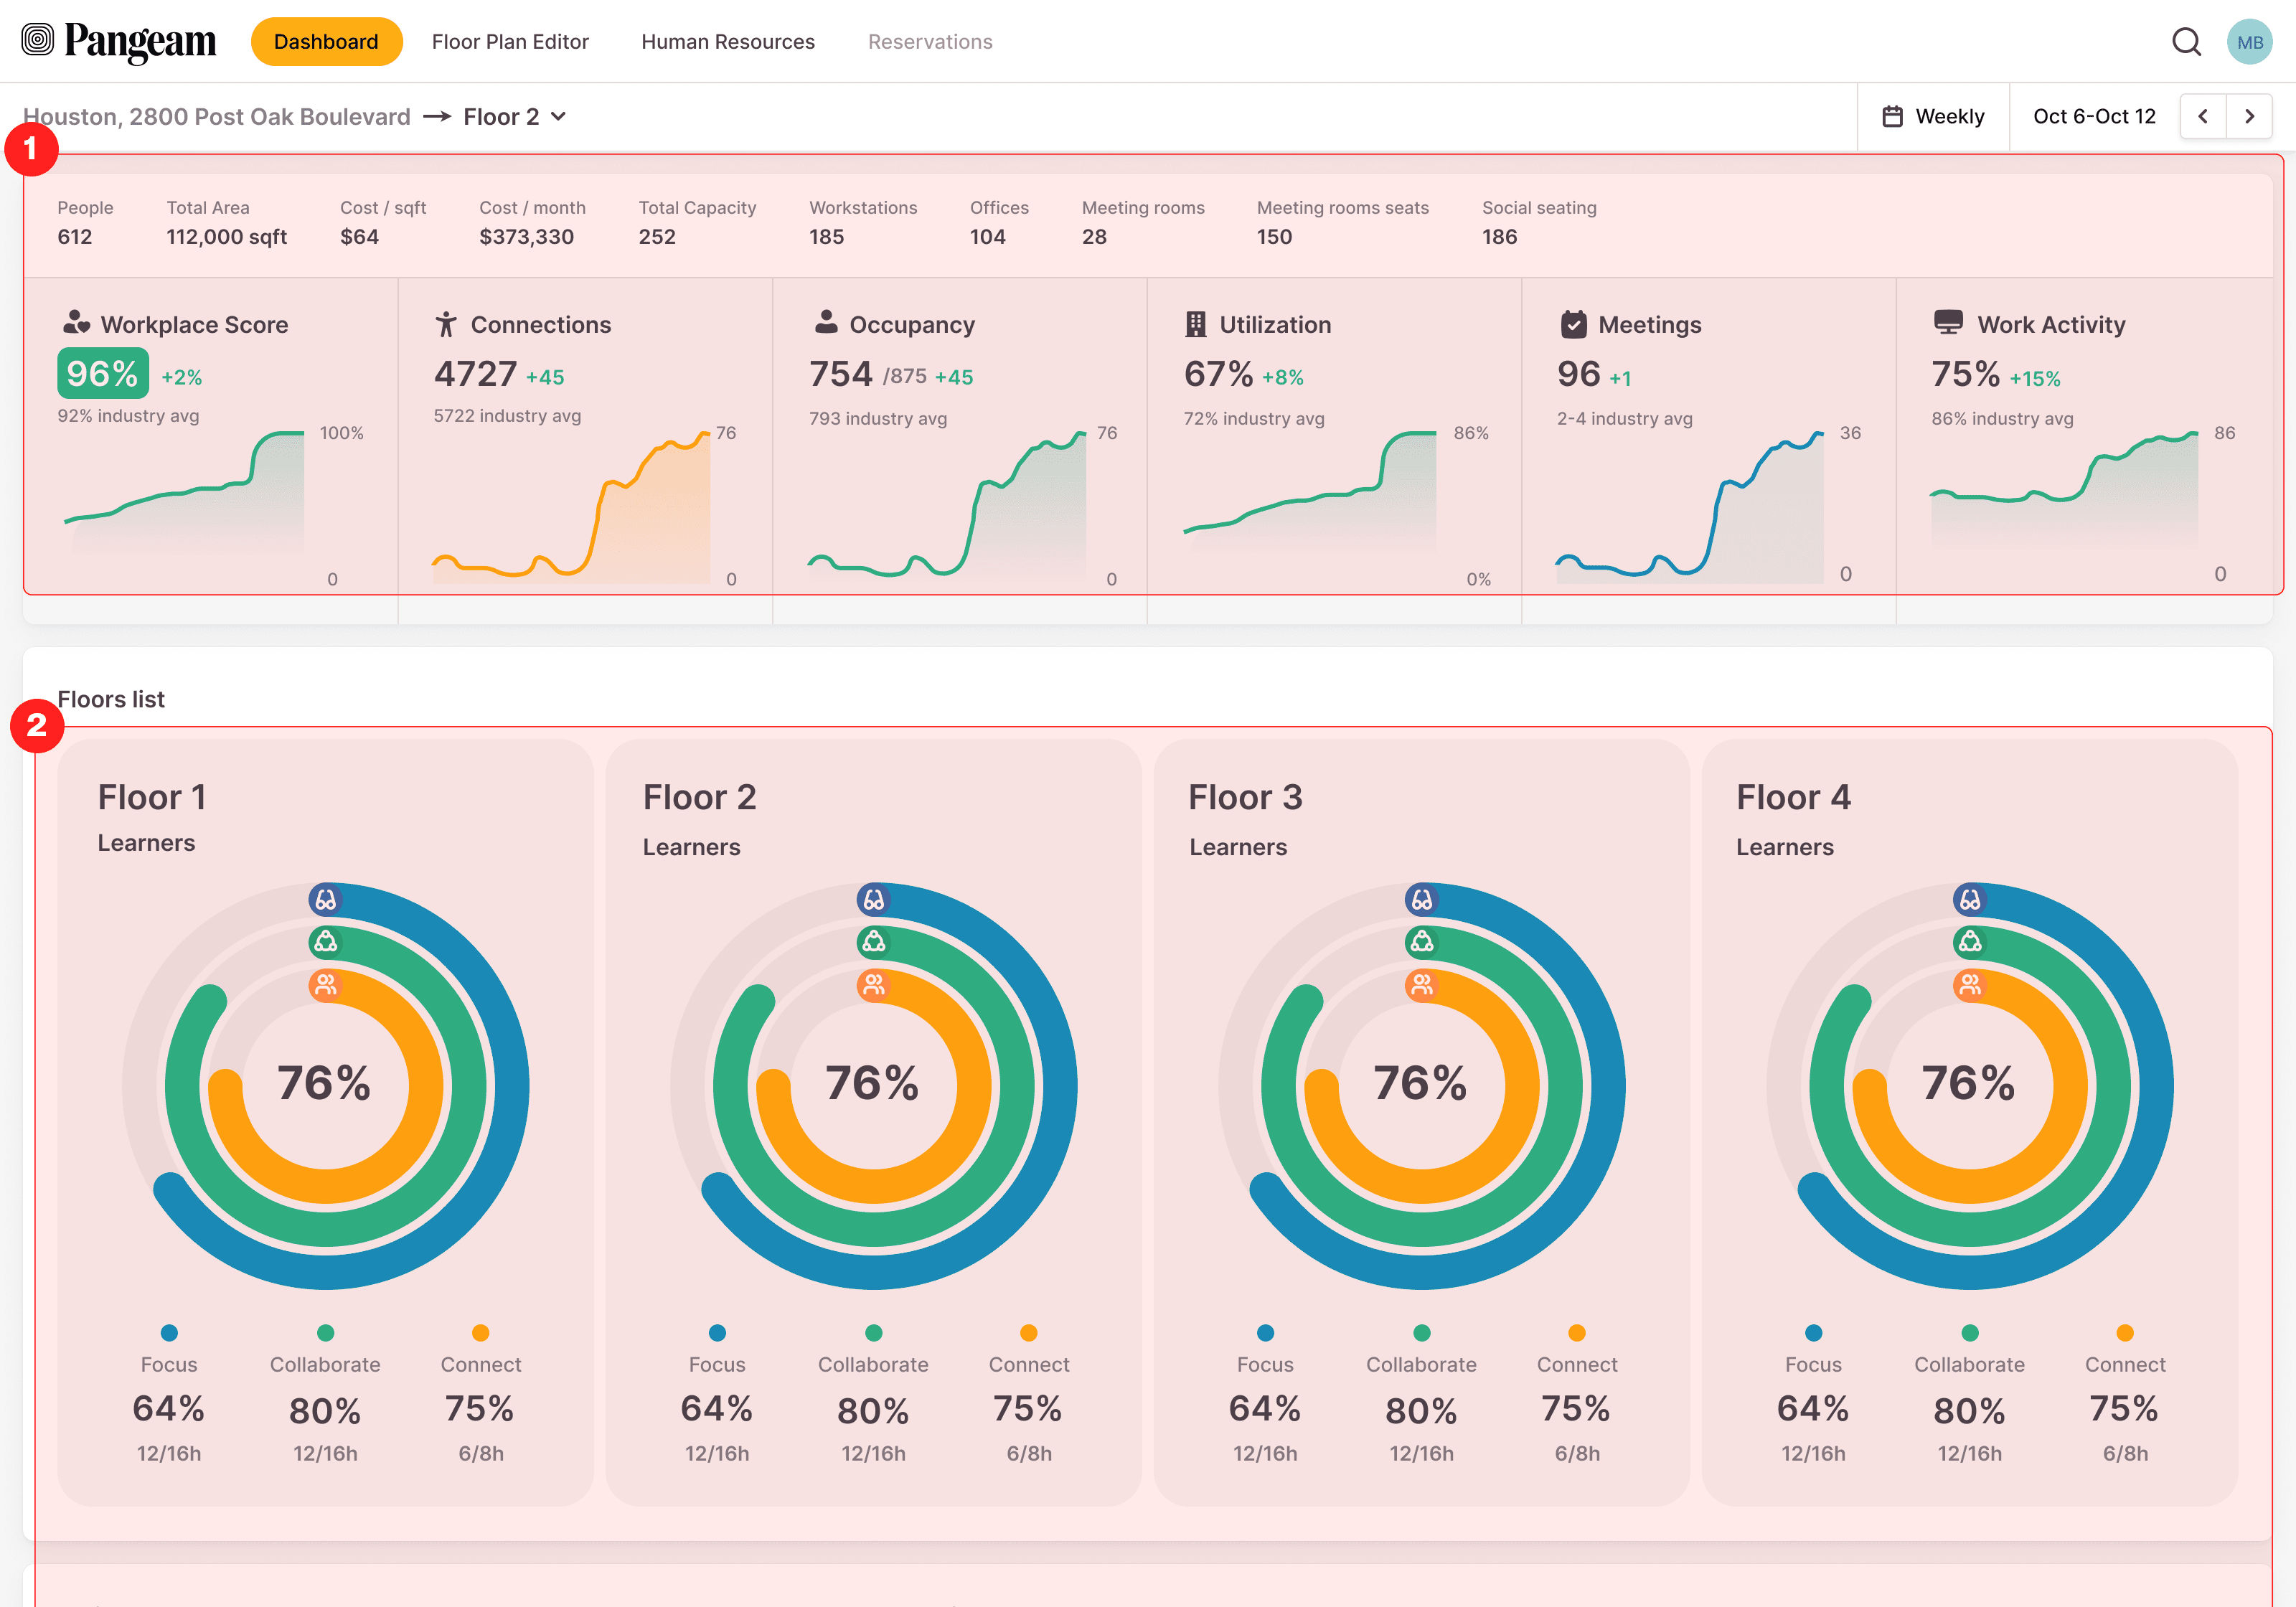The height and width of the screenshot is (1607, 2296).
Task: Click Floor 2 Connect people icon
Action: [874, 986]
